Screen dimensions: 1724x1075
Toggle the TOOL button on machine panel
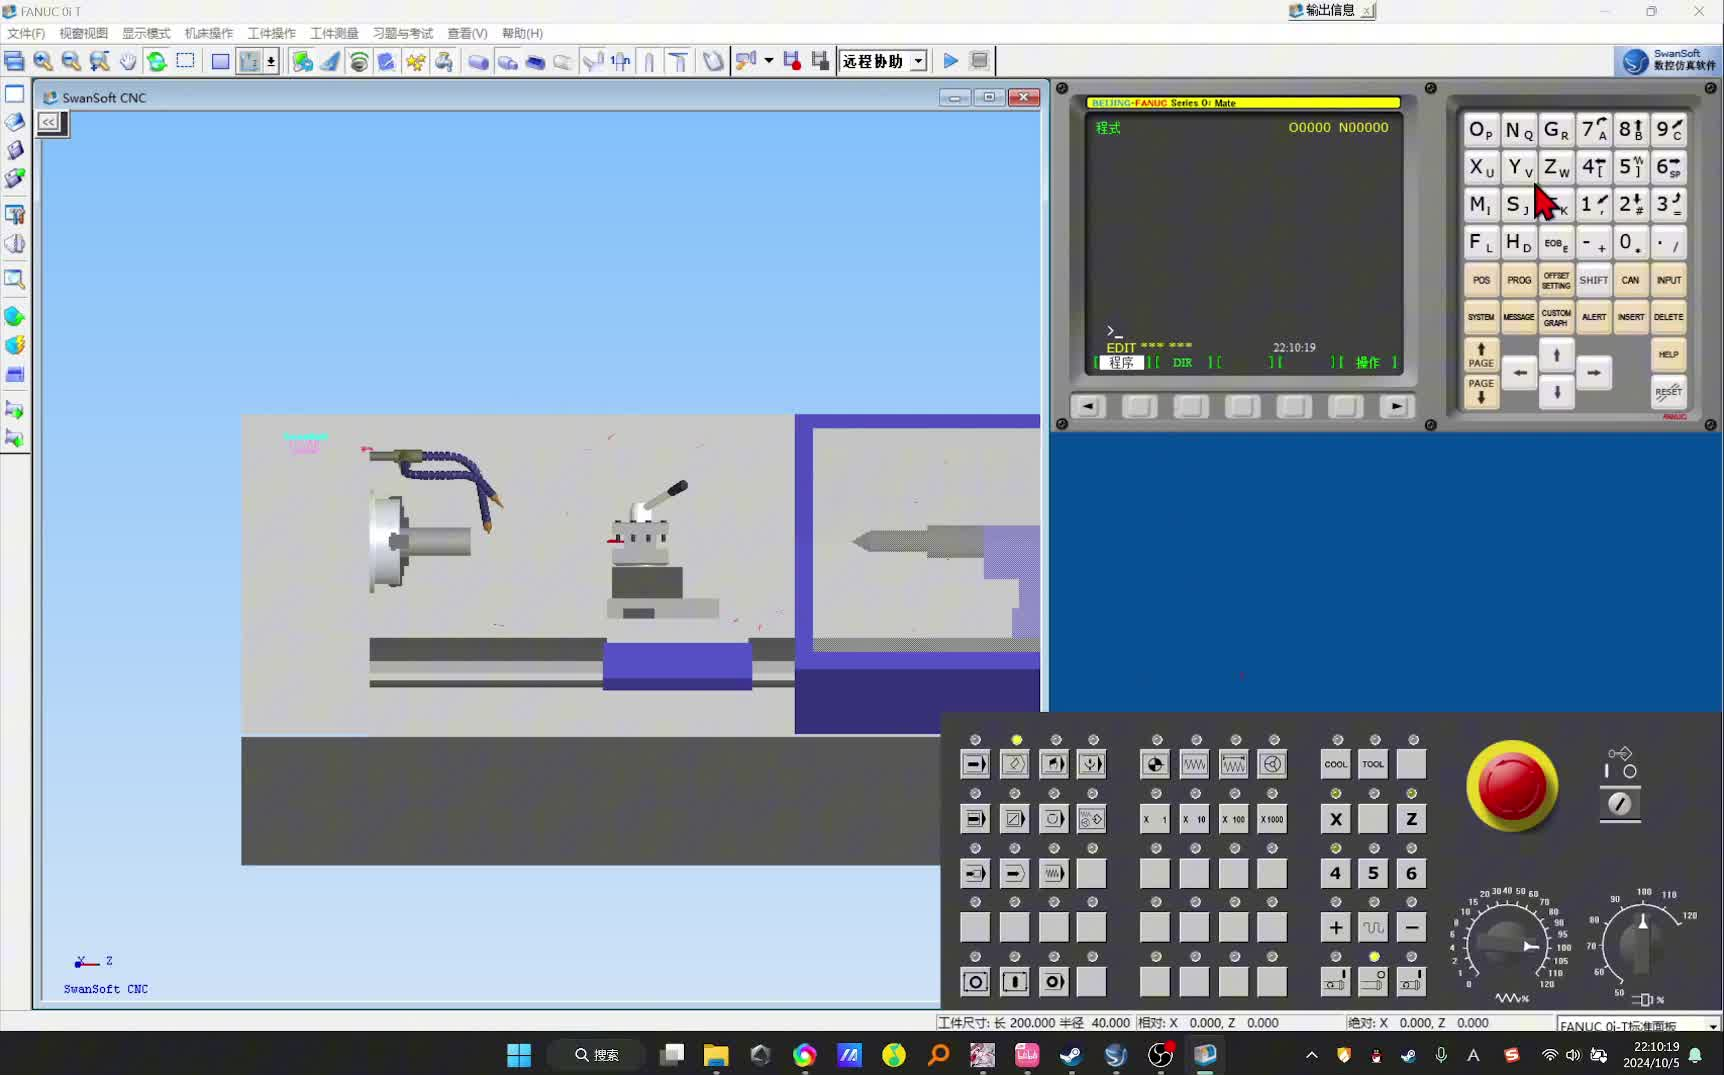(x=1373, y=764)
